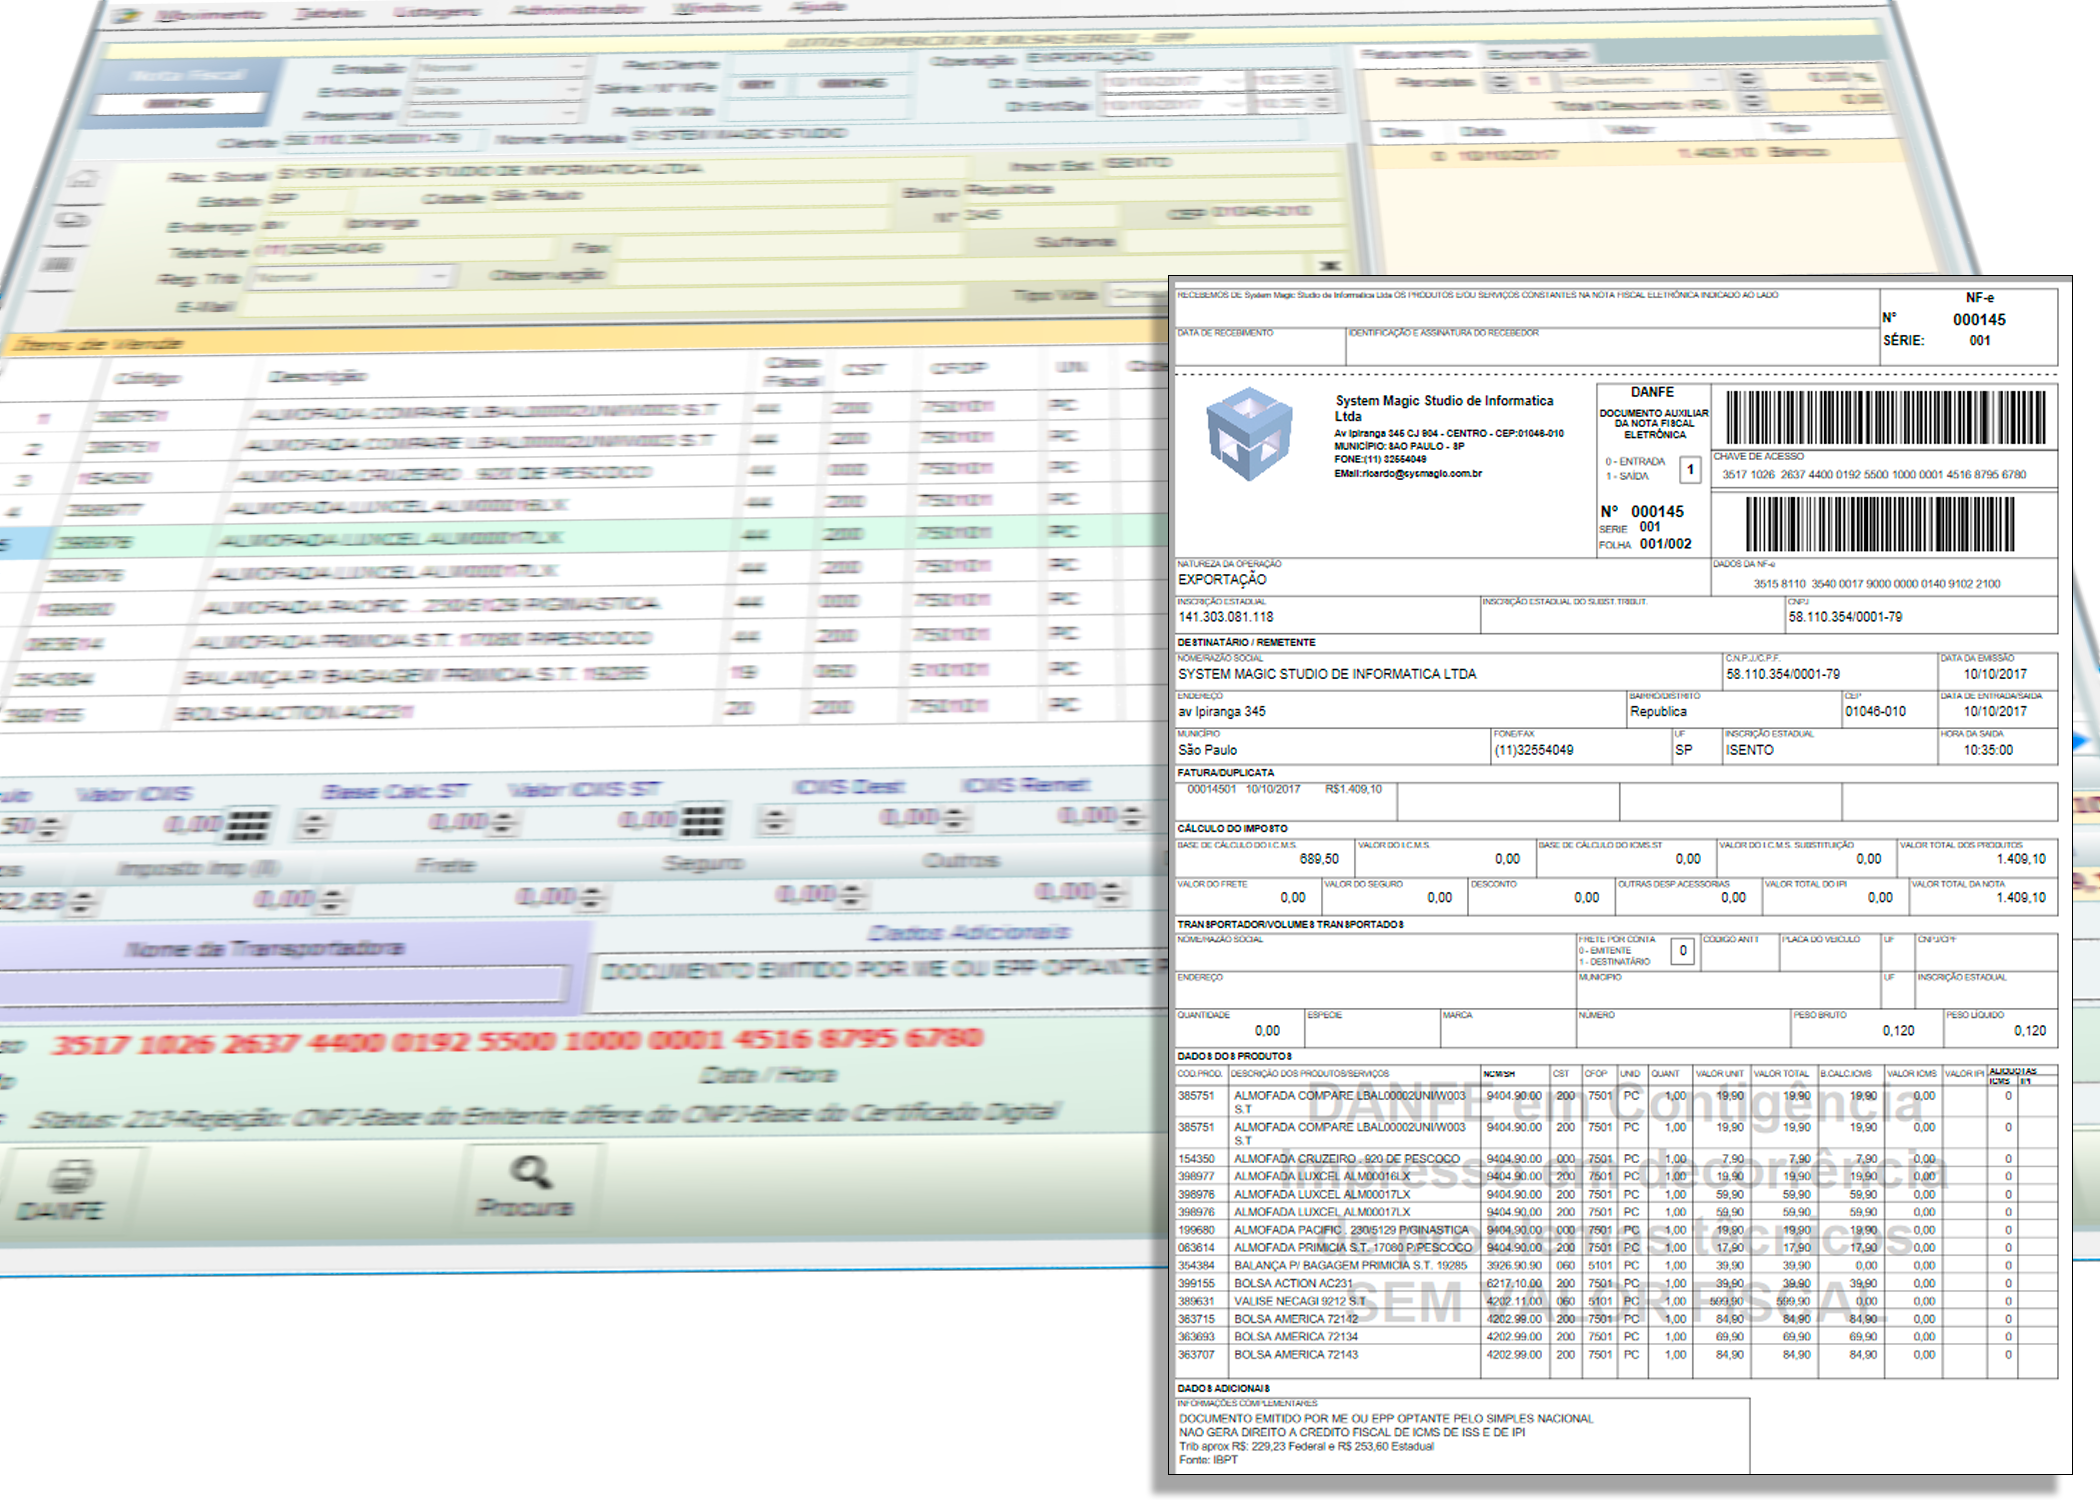The height and width of the screenshot is (1500, 2100).
Task: Click the X icon beside Observação field
Action: (x=1330, y=266)
